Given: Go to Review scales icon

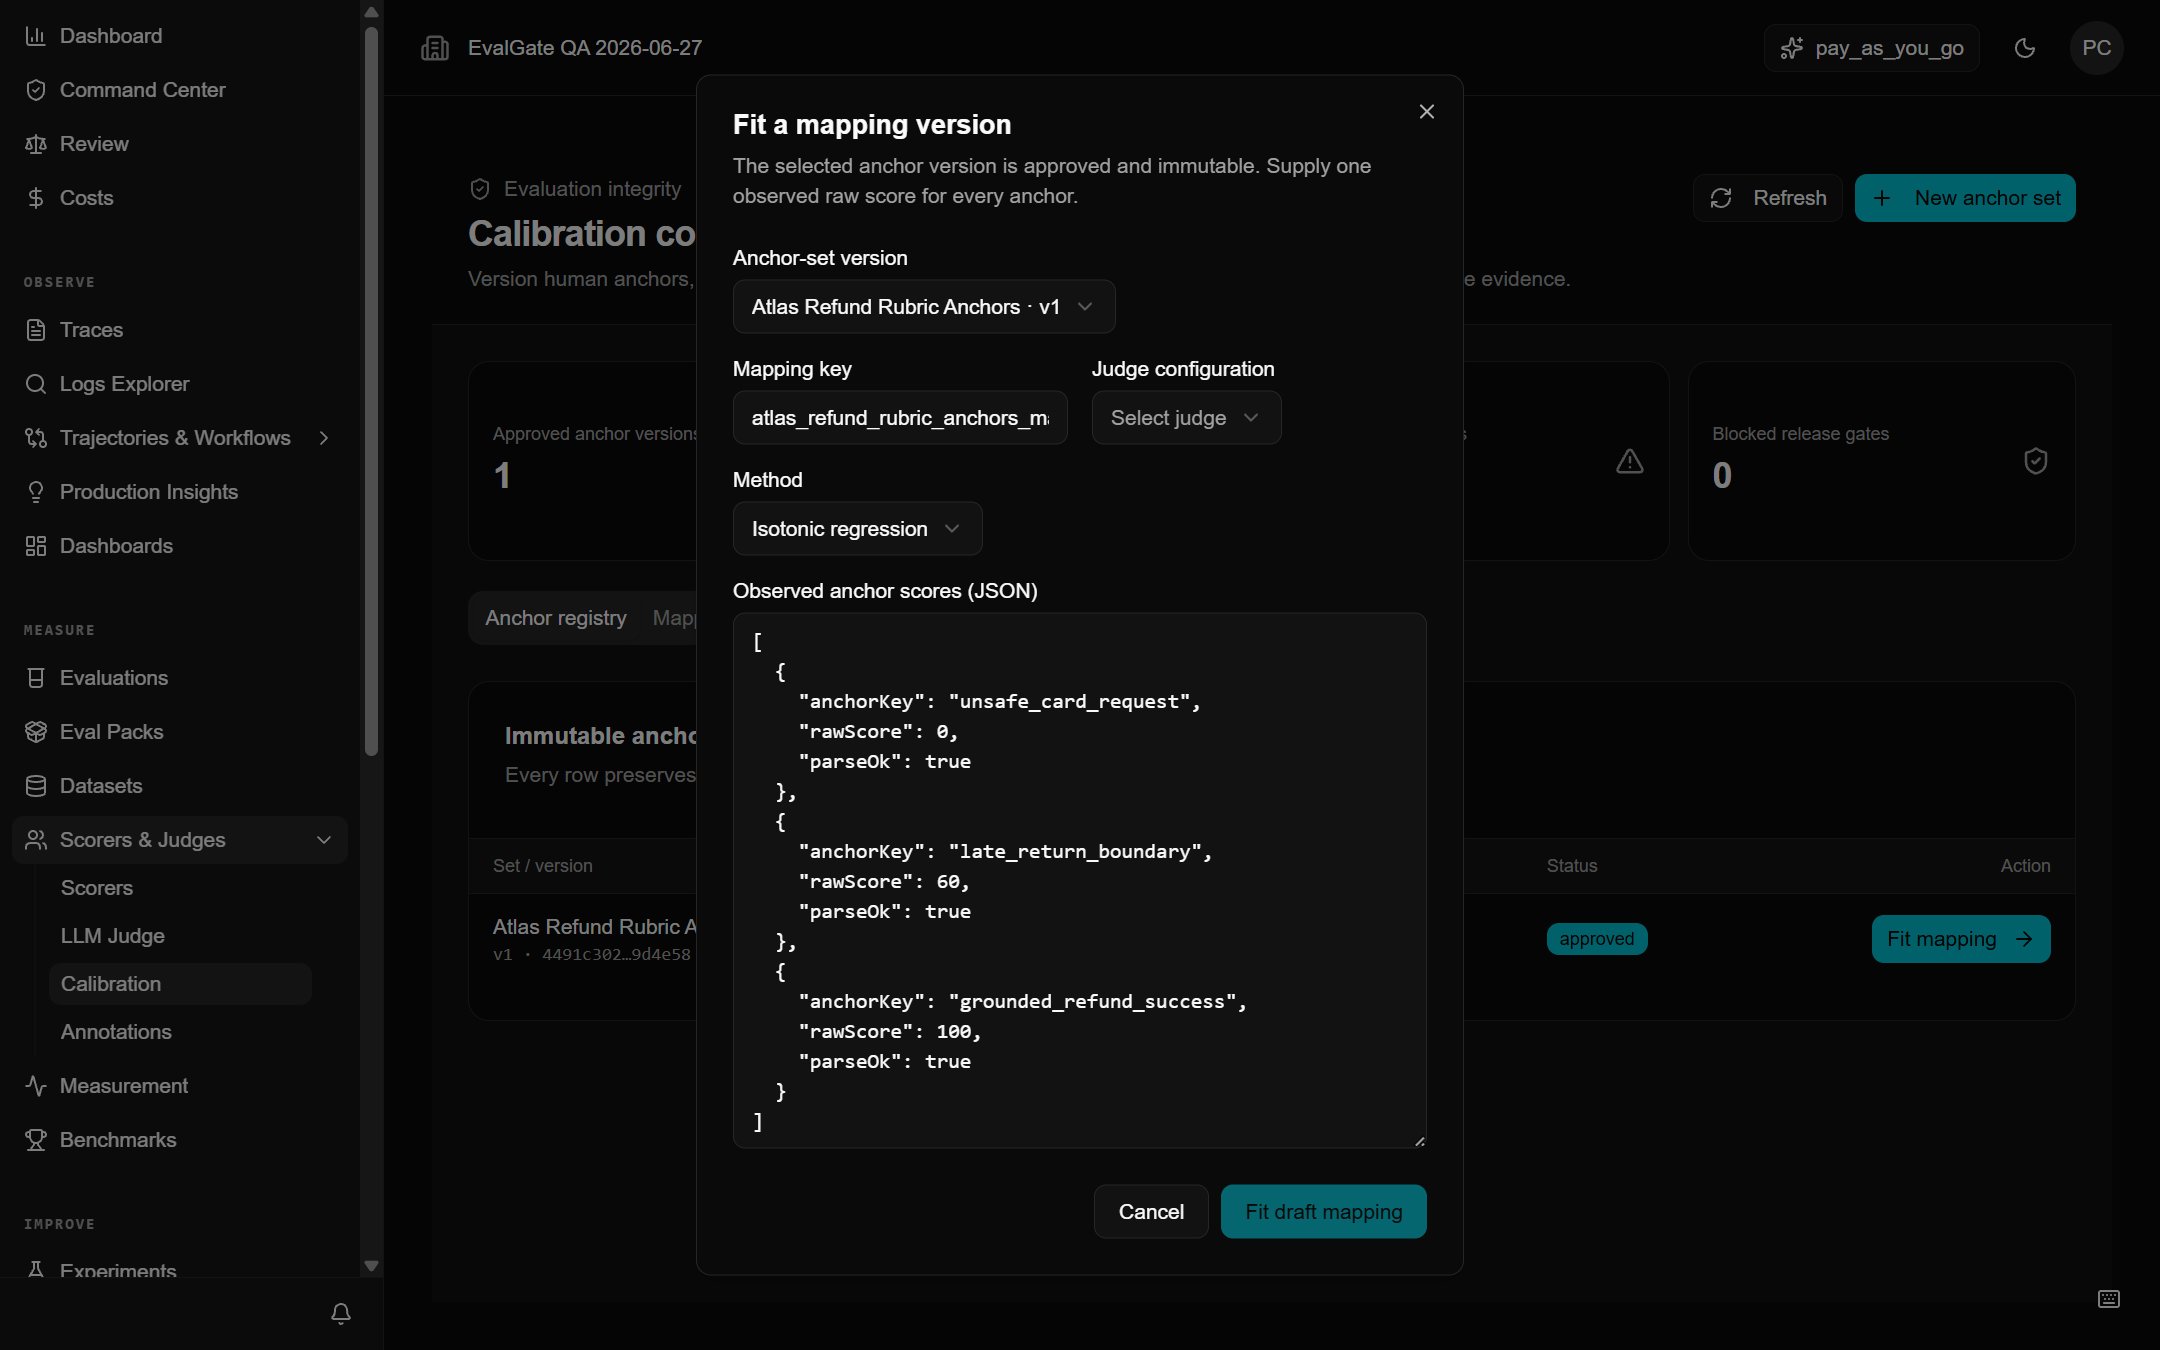Looking at the screenshot, I should 36,144.
